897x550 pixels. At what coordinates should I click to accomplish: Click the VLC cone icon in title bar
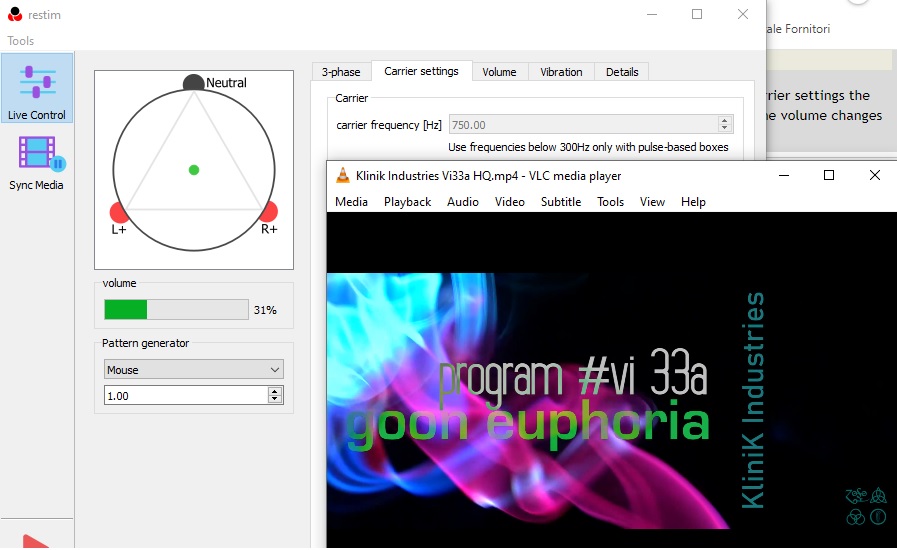pyautogui.click(x=343, y=176)
